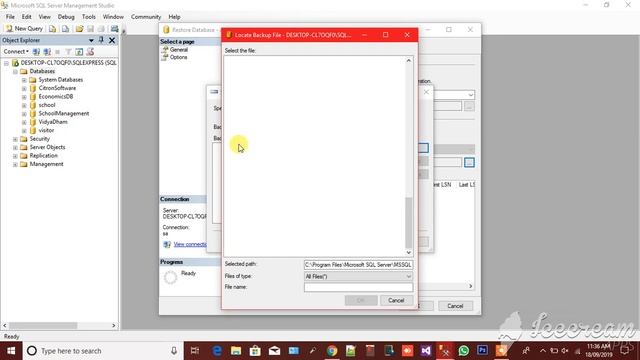Screen dimensions: 640x360
Task: Click the Disconnect icon in Object Explorer
Action: point(47,51)
